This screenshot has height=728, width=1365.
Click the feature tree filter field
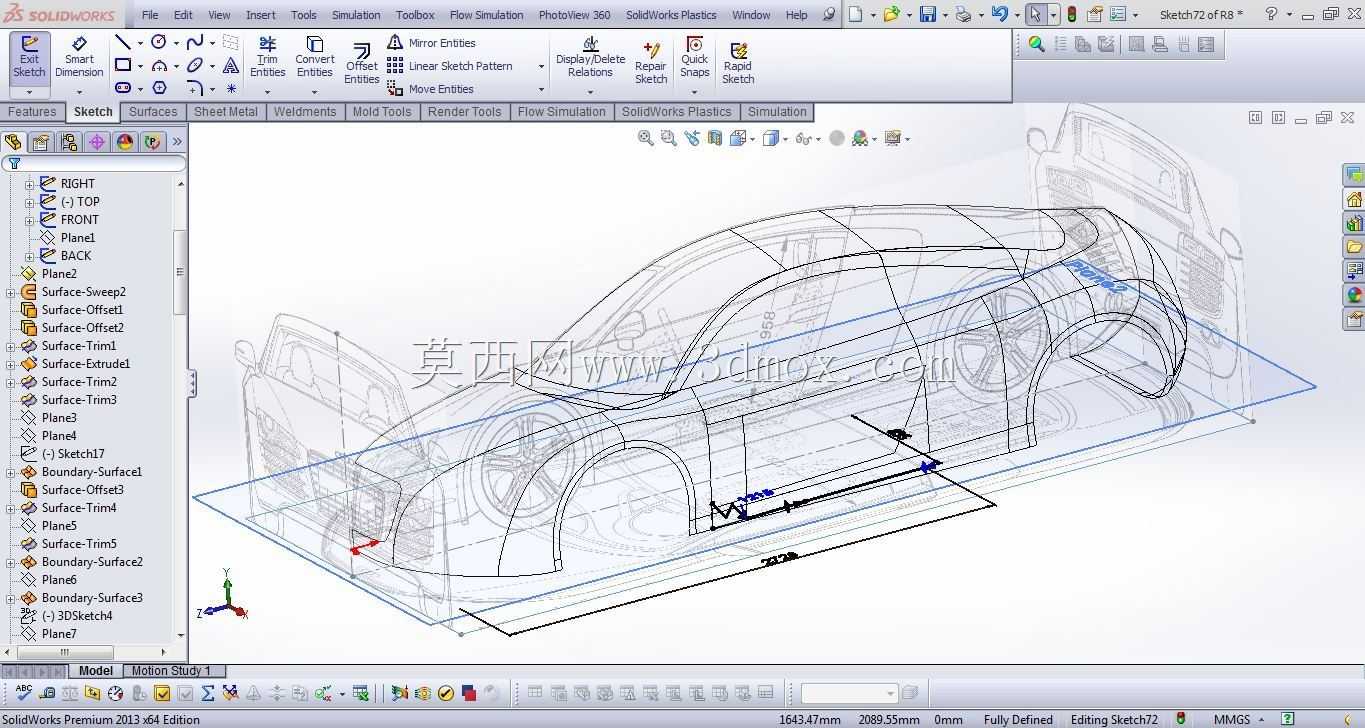93,163
